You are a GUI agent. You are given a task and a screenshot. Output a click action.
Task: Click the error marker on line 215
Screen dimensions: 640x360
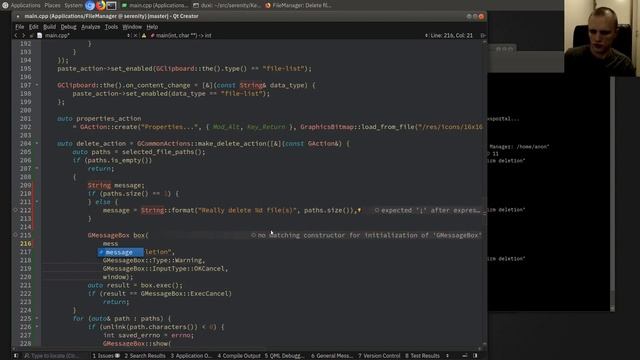(16, 235)
